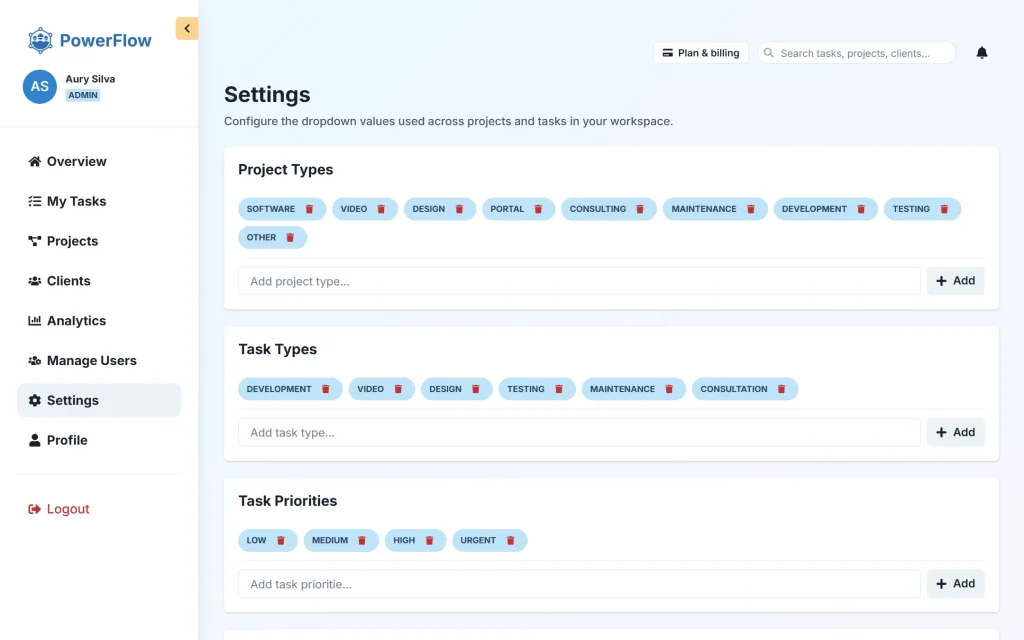The height and width of the screenshot is (640, 1024).
Task: Remove the TESTING task type
Action: 559,389
